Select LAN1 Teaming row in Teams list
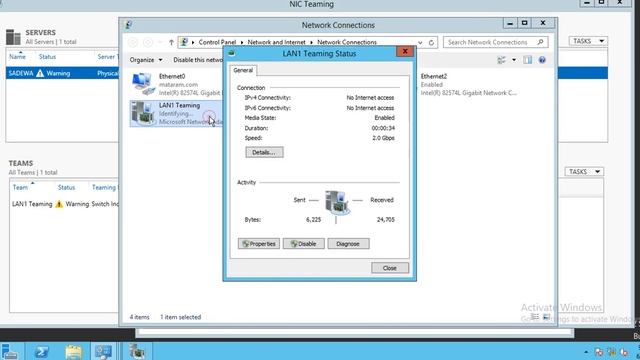640x360 pixels. pyautogui.click(x=64, y=204)
